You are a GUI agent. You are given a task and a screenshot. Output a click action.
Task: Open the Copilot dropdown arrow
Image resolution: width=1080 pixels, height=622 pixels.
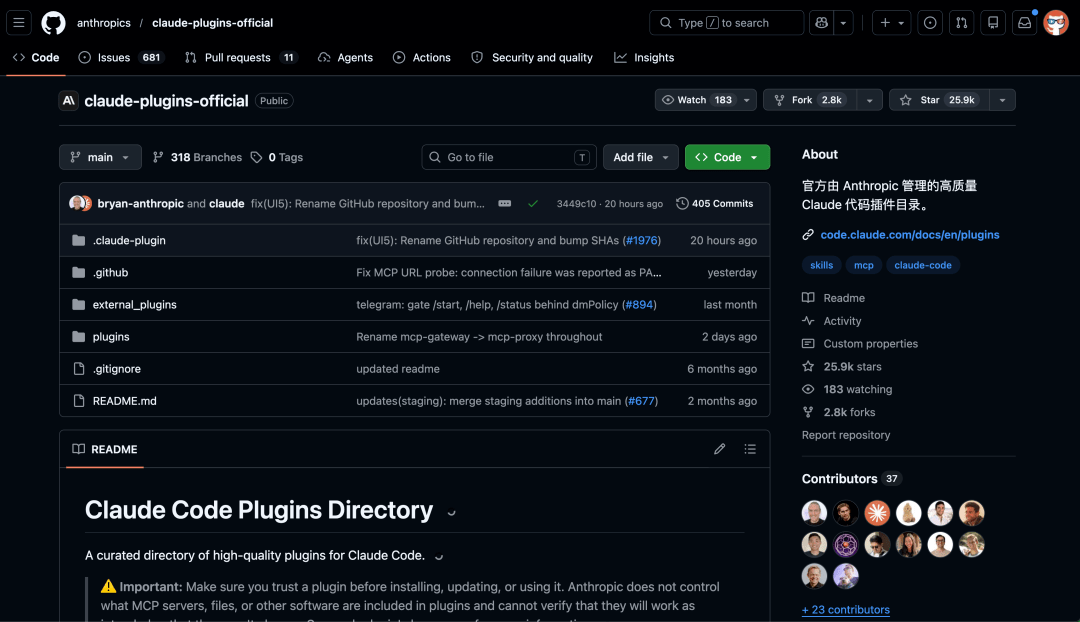coord(844,23)
